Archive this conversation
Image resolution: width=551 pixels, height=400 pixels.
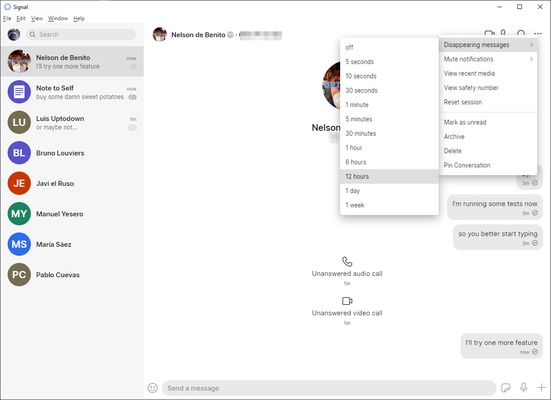point(488,136)
